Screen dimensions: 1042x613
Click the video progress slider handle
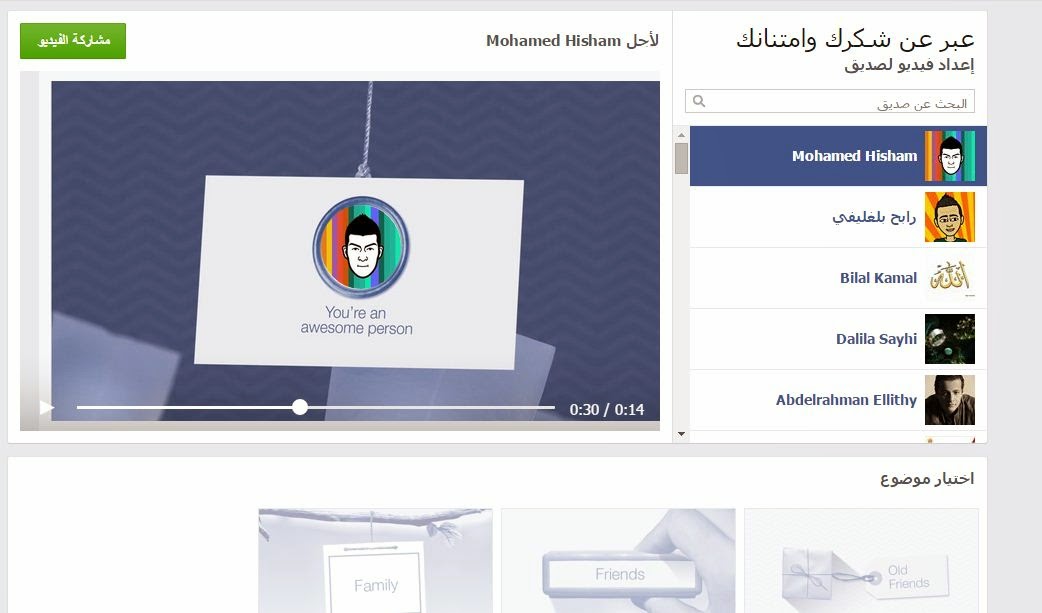tap(300, 408)
